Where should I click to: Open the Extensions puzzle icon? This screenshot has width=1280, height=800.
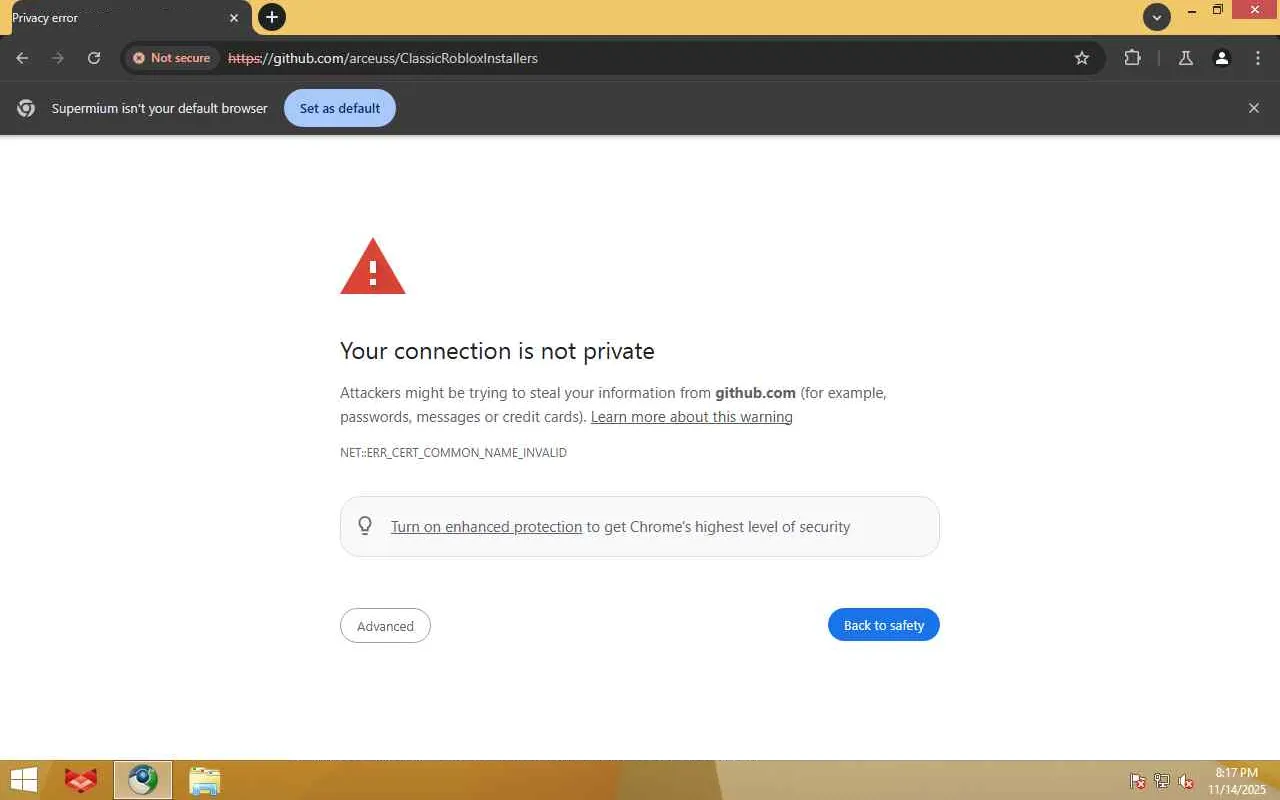1132,58
